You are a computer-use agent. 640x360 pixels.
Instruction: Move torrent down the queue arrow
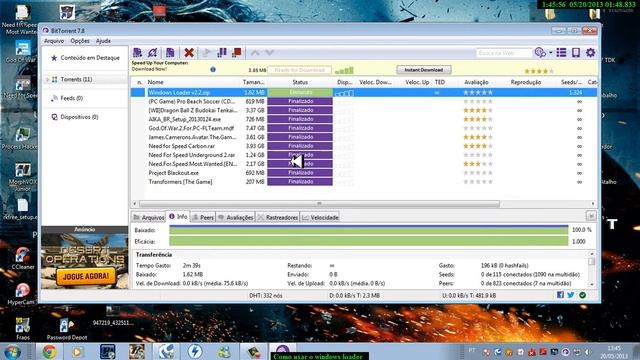269,53
